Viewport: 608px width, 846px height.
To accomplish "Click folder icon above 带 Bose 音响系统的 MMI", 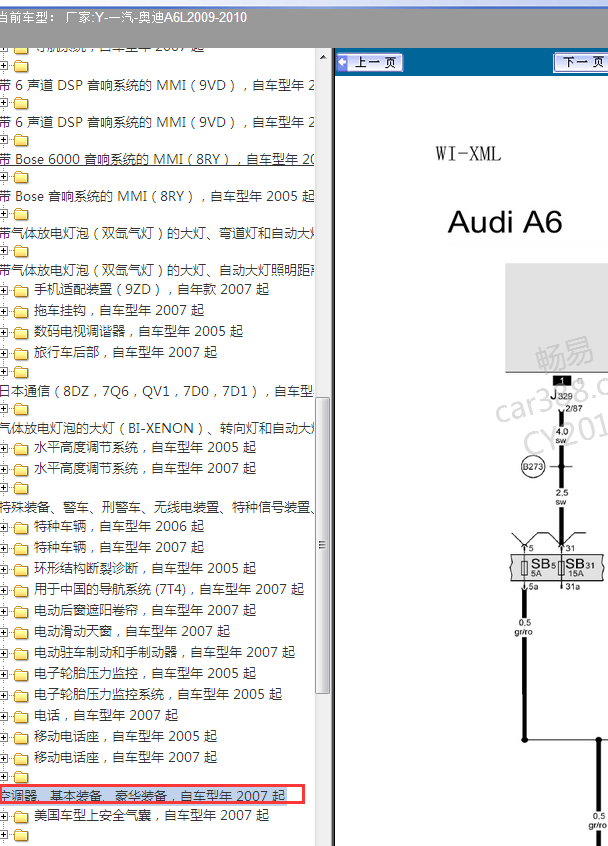I will 21,178.
